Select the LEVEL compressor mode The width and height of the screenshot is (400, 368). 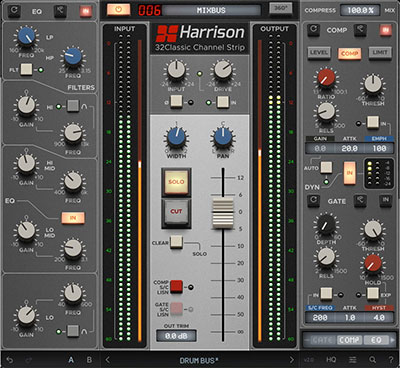319,53
